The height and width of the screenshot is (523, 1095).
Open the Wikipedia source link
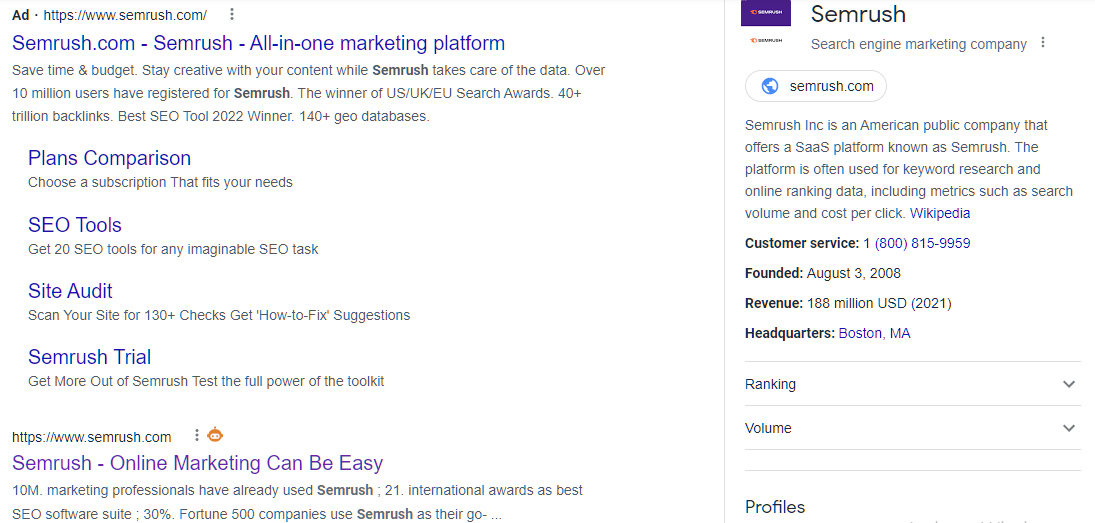tap(940, 213)
